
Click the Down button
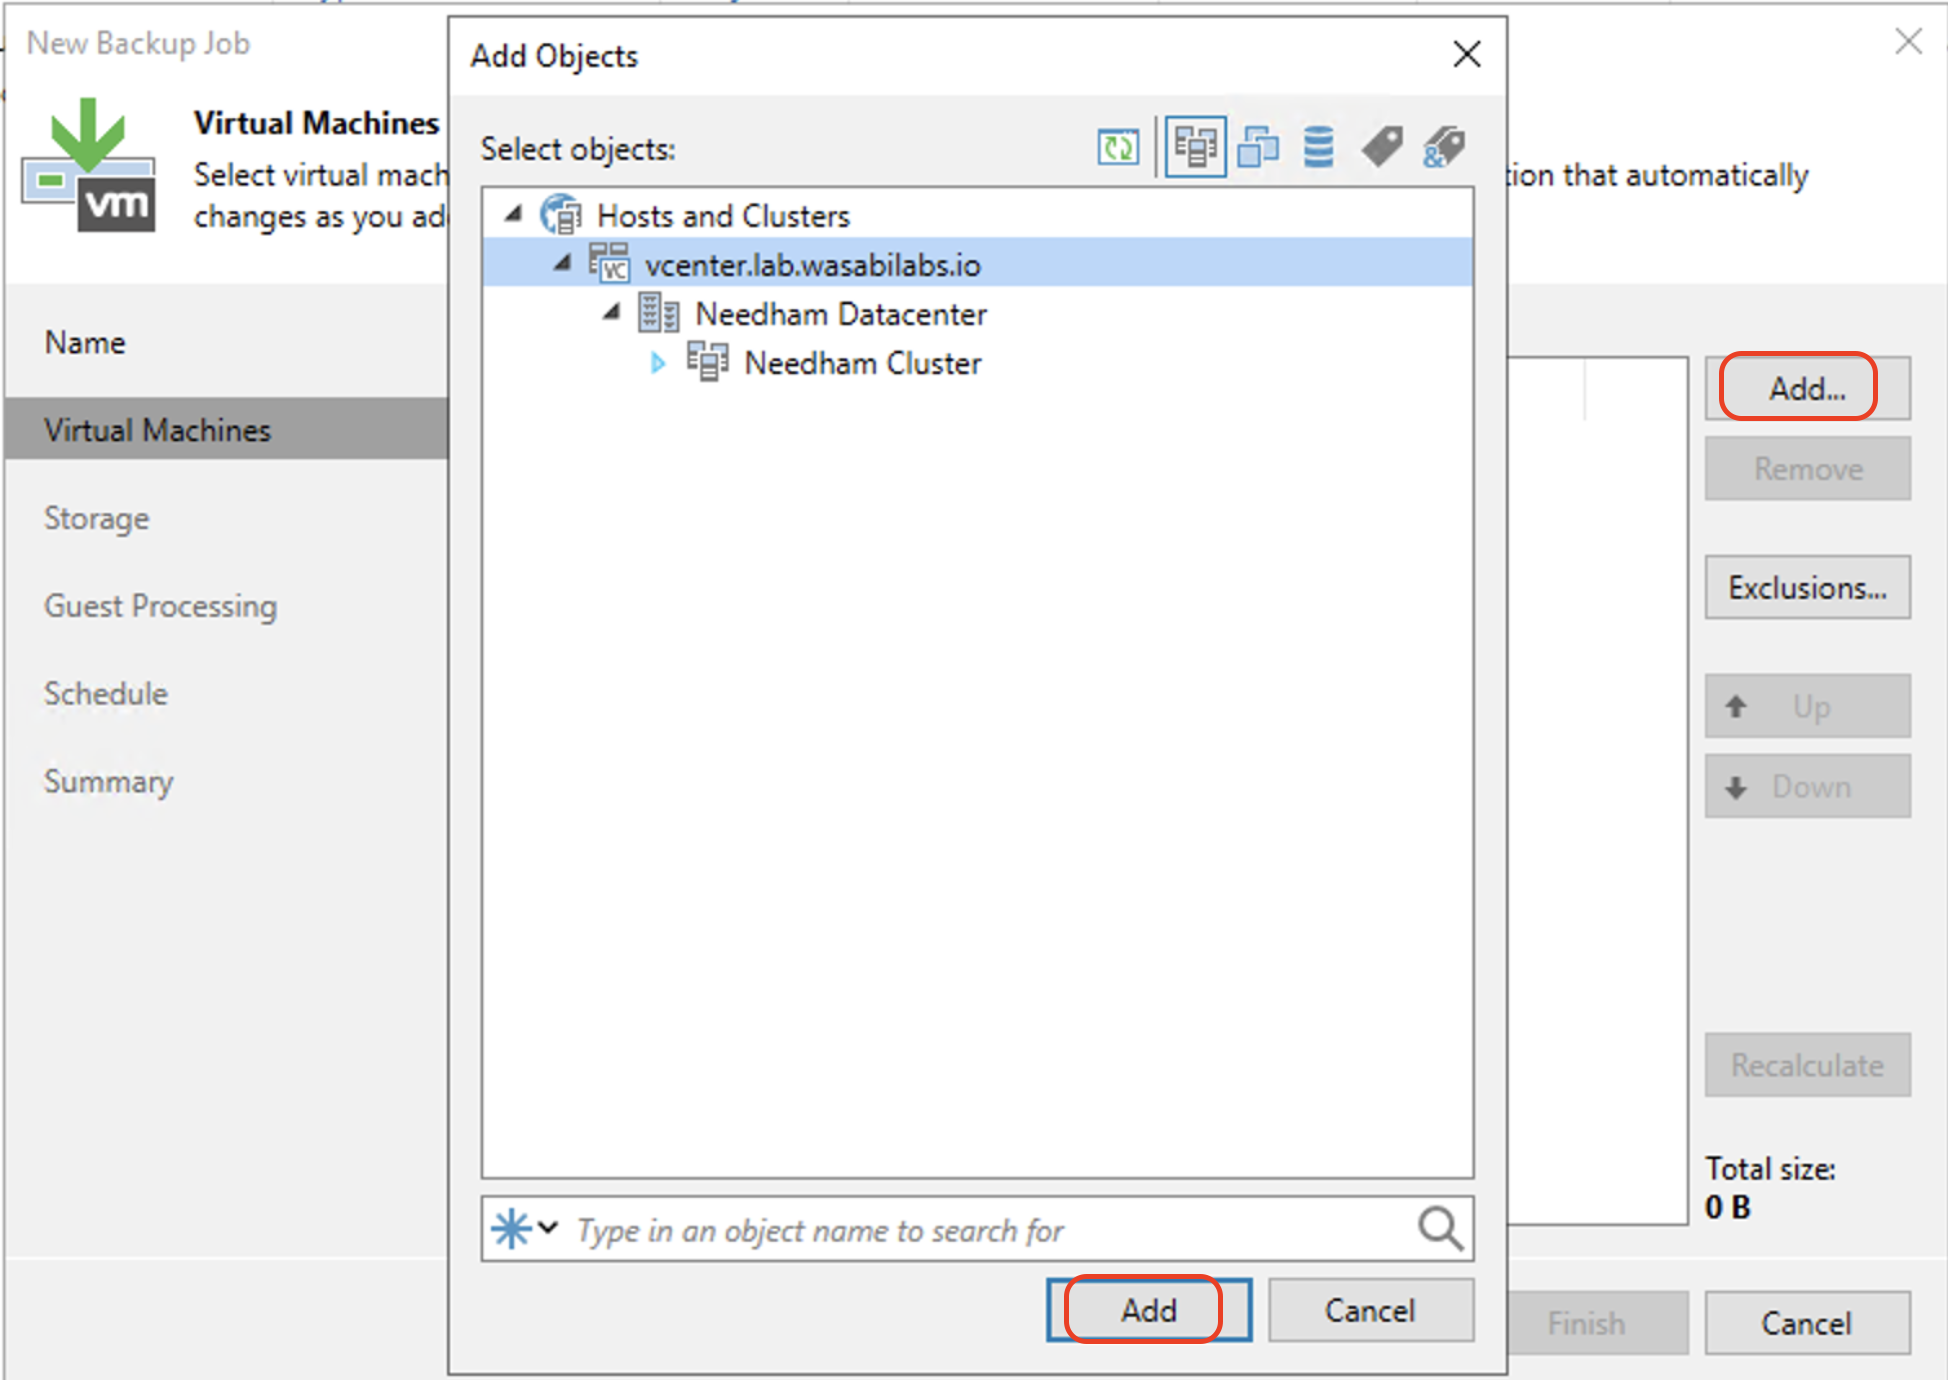pos(1808,786)
